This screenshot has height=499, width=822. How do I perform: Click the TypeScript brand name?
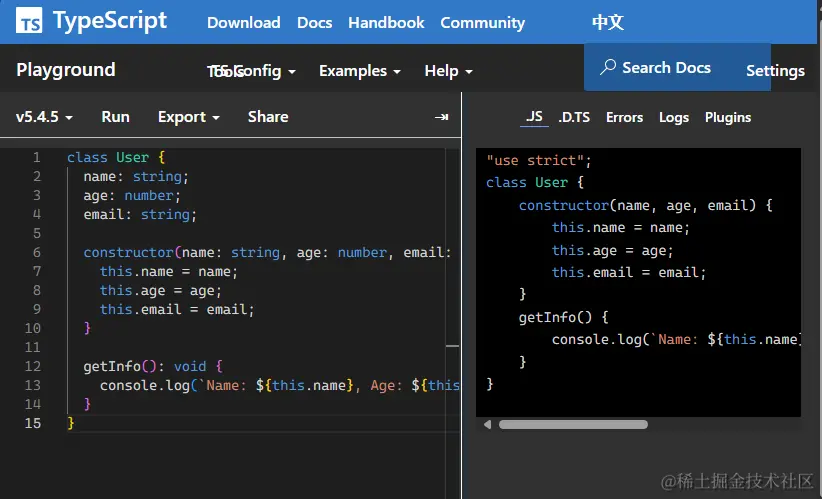click(x=110, y=21)
